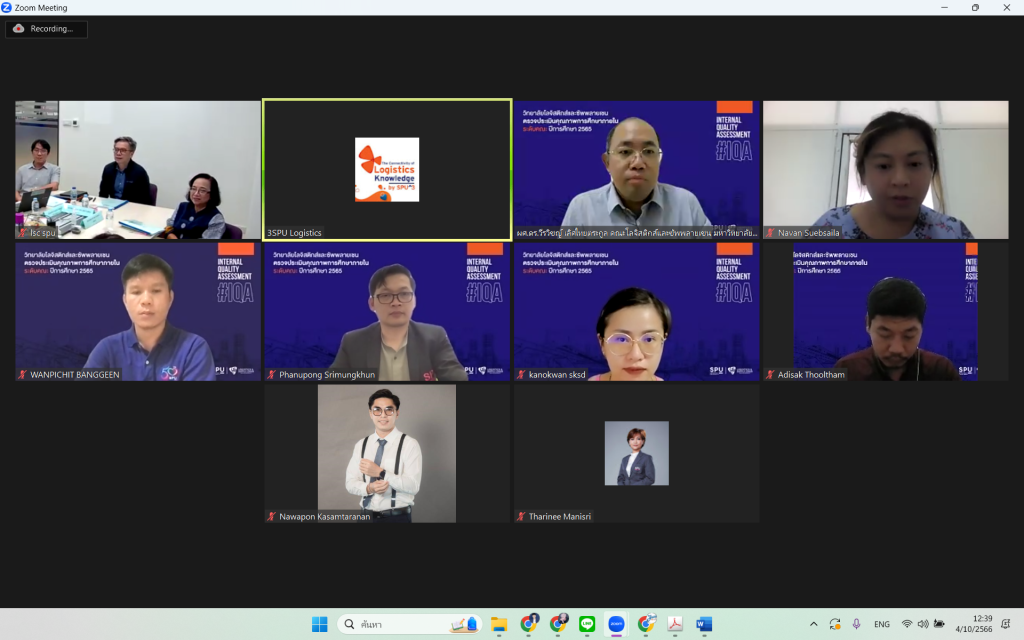Show hidden system tray icons
Screen dimensions: 1024x640
(x=814, y=624)
